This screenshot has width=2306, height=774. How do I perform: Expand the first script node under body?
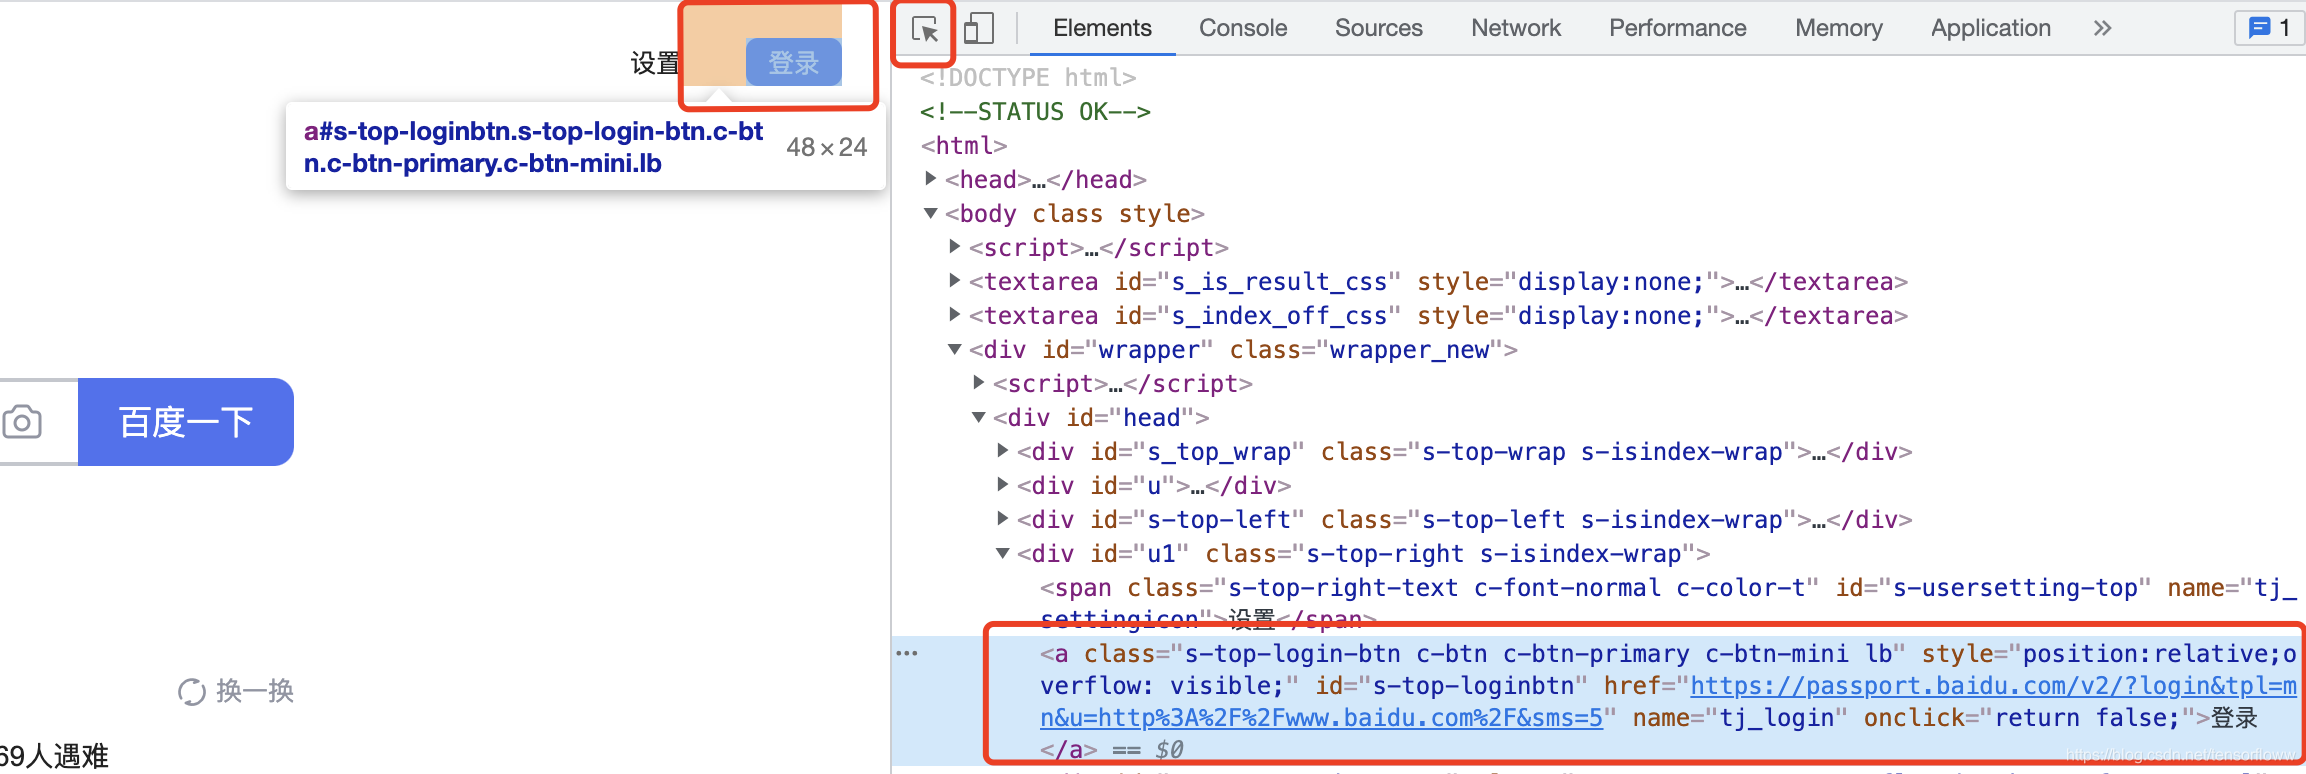coord(955,247)
